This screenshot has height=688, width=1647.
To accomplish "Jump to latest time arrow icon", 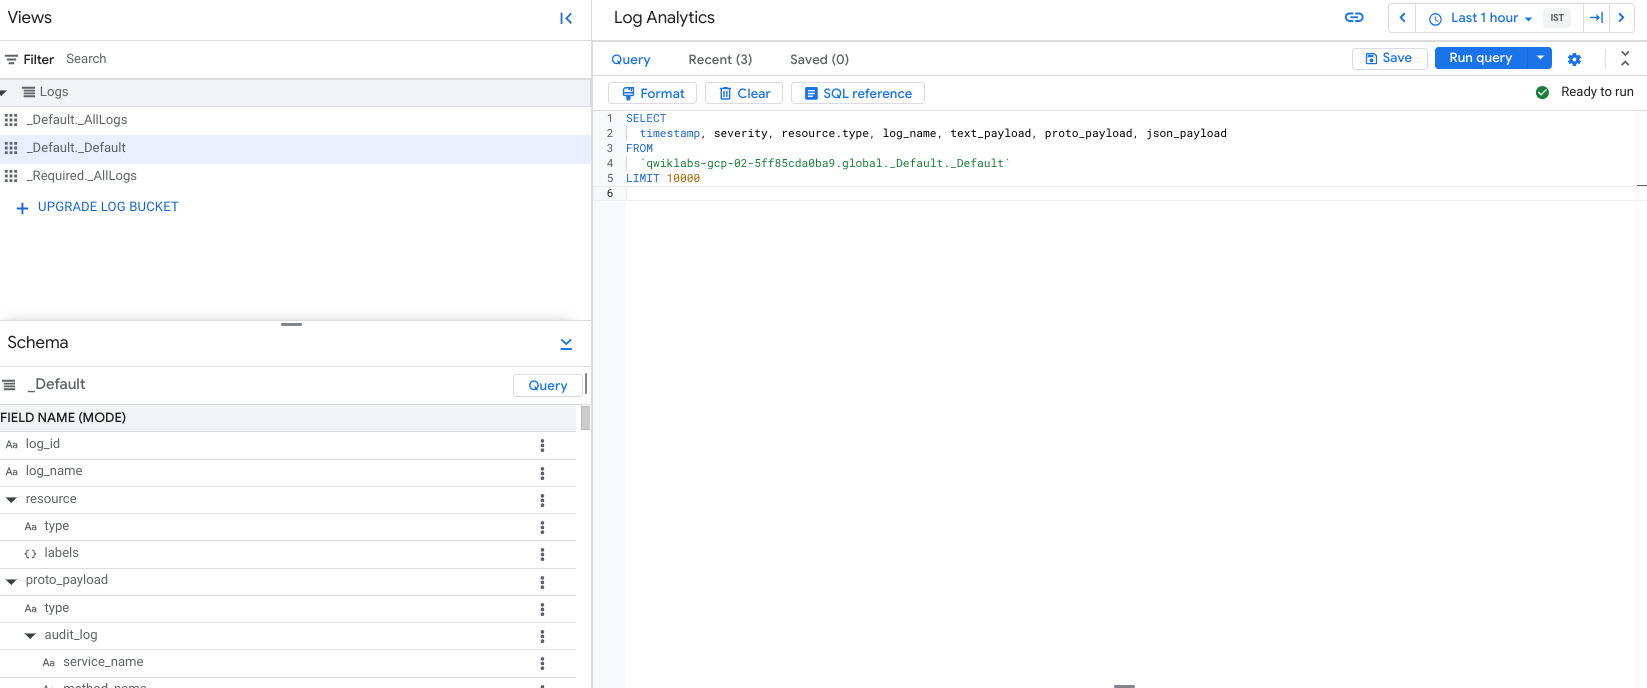I will (x=1596, y=18).
